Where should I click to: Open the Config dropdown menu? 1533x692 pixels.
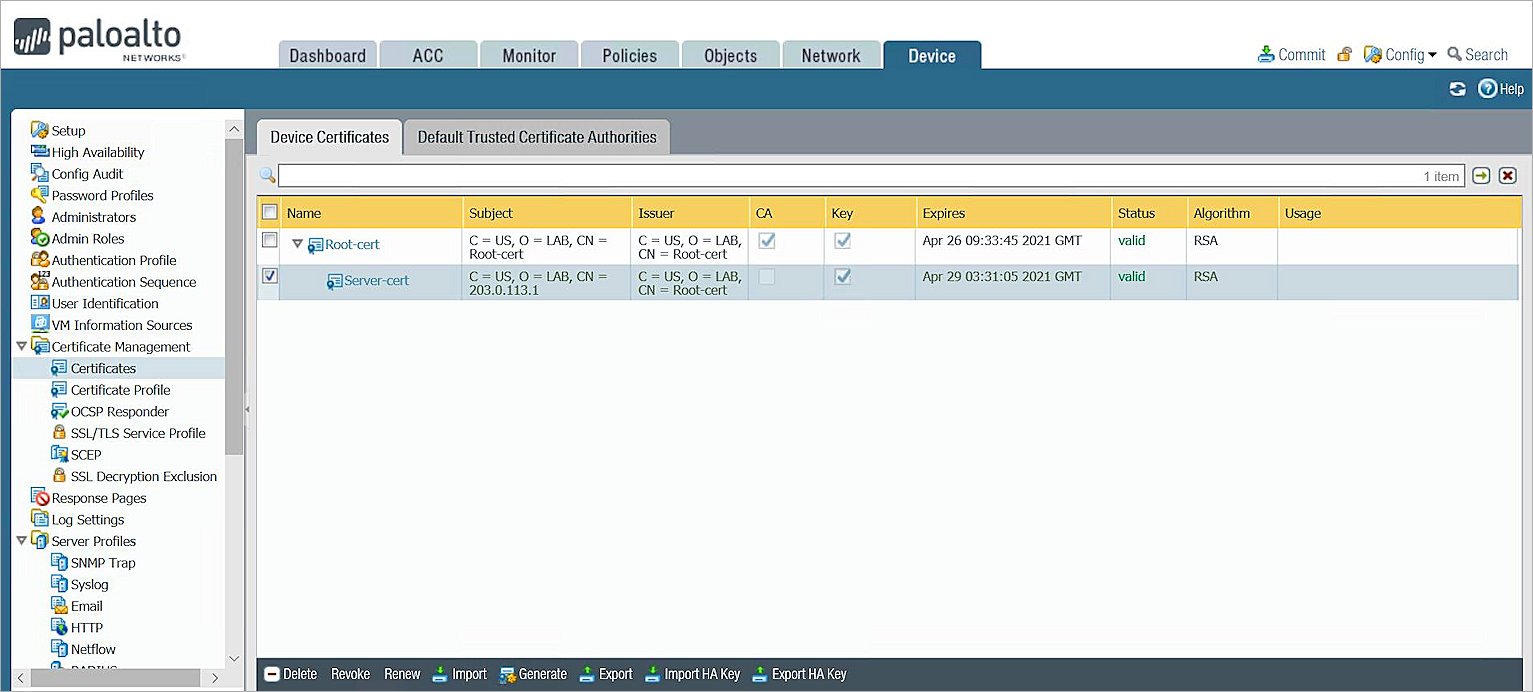tap(1400, 54)
